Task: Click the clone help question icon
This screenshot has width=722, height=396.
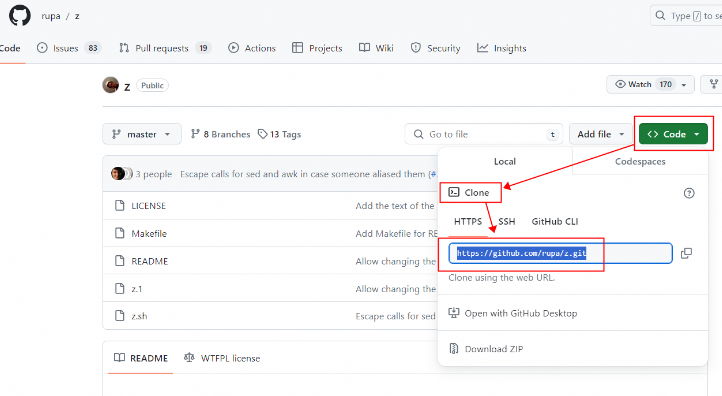Action: click(689, 193)
